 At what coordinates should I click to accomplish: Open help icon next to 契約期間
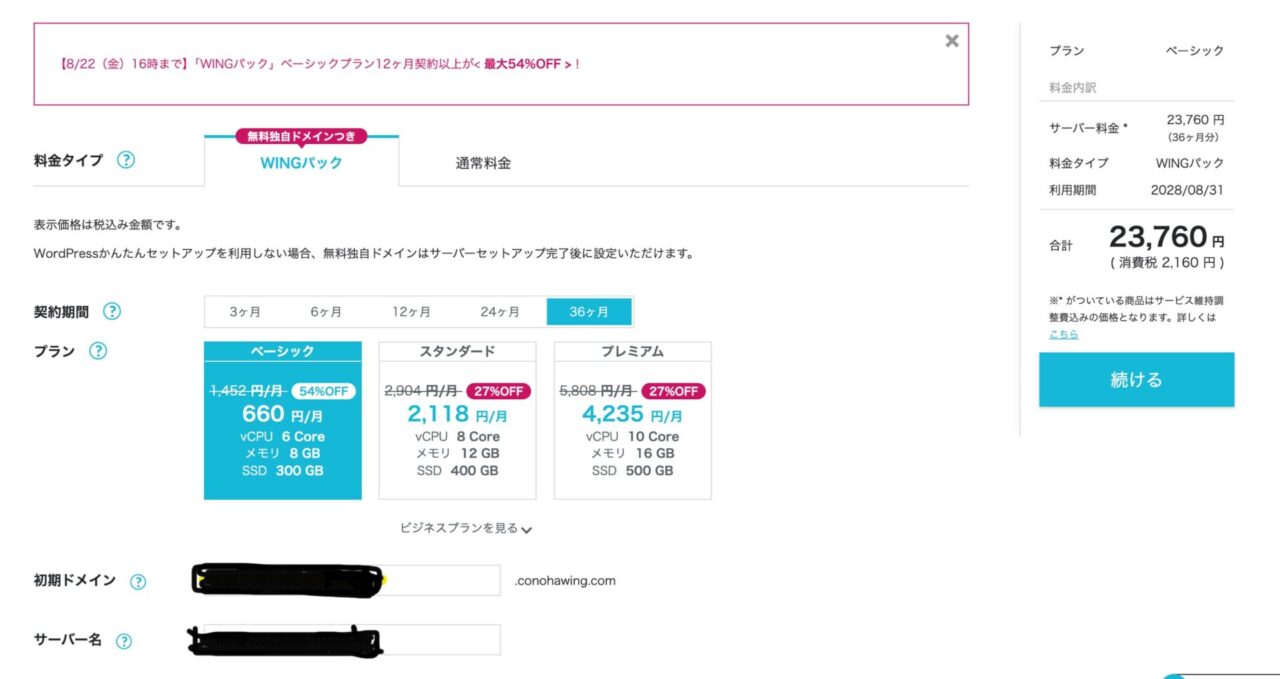(x=112, y=311)
